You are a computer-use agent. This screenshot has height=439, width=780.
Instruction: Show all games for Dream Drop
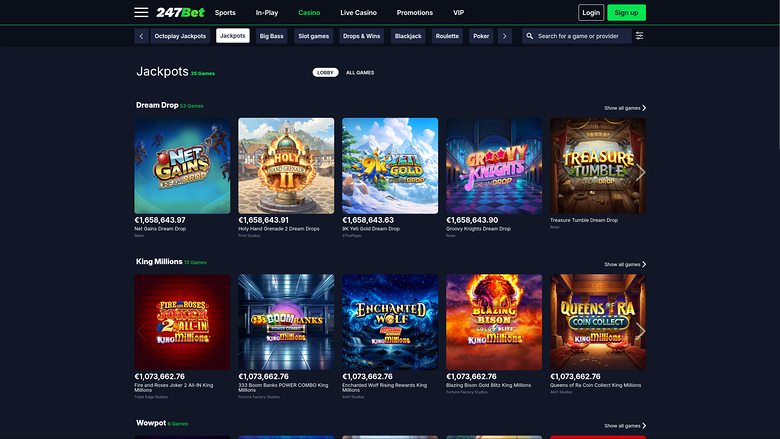pos(625,108)
